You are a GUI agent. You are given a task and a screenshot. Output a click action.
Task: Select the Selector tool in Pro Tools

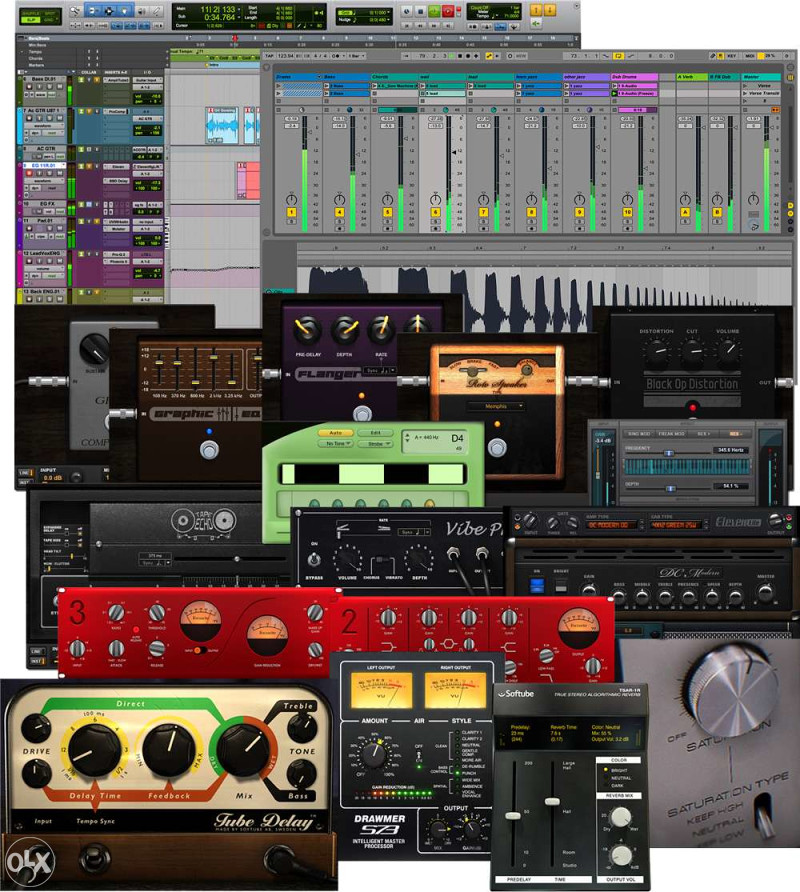(109, 11)
